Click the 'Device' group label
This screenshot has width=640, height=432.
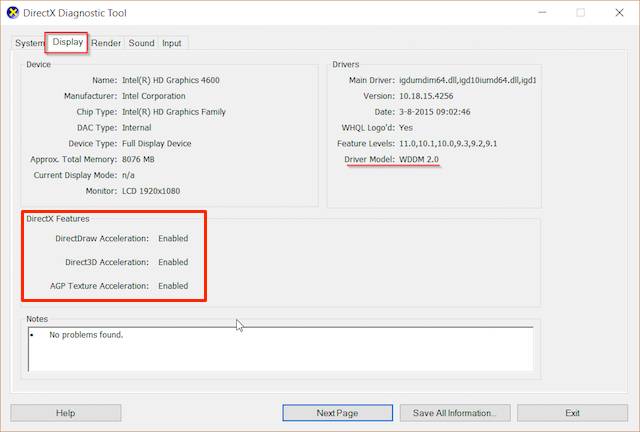coord(38,65)
